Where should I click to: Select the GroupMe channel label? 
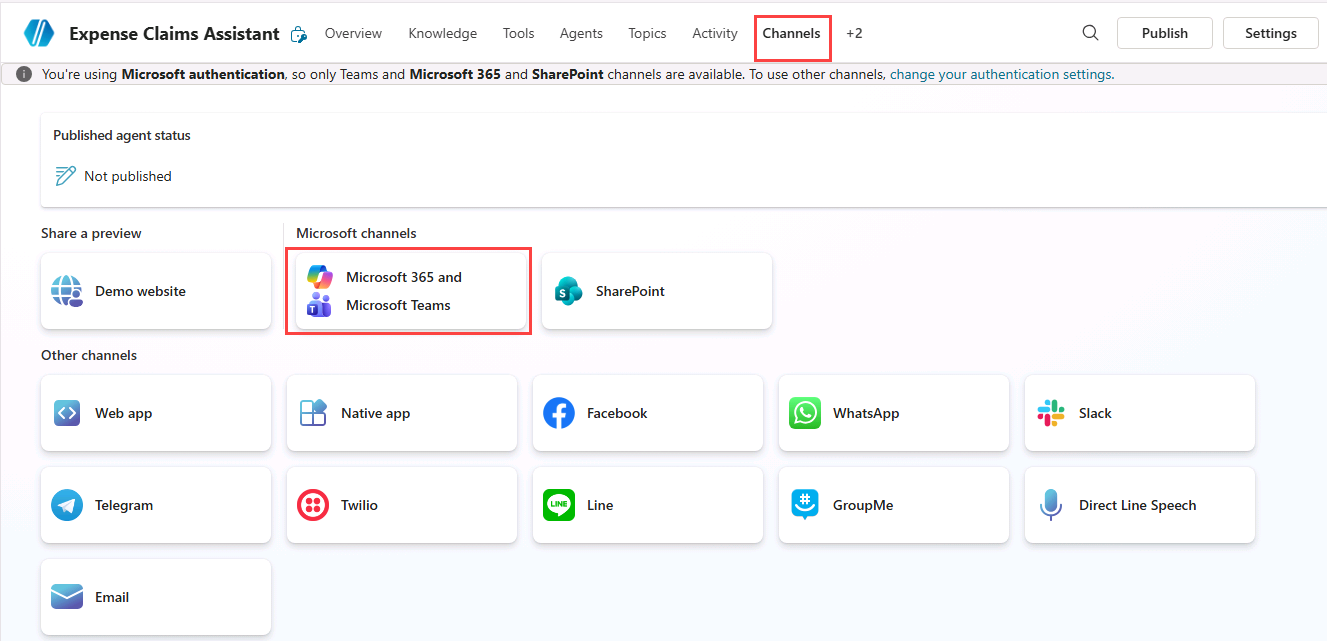tap(863, 505)
